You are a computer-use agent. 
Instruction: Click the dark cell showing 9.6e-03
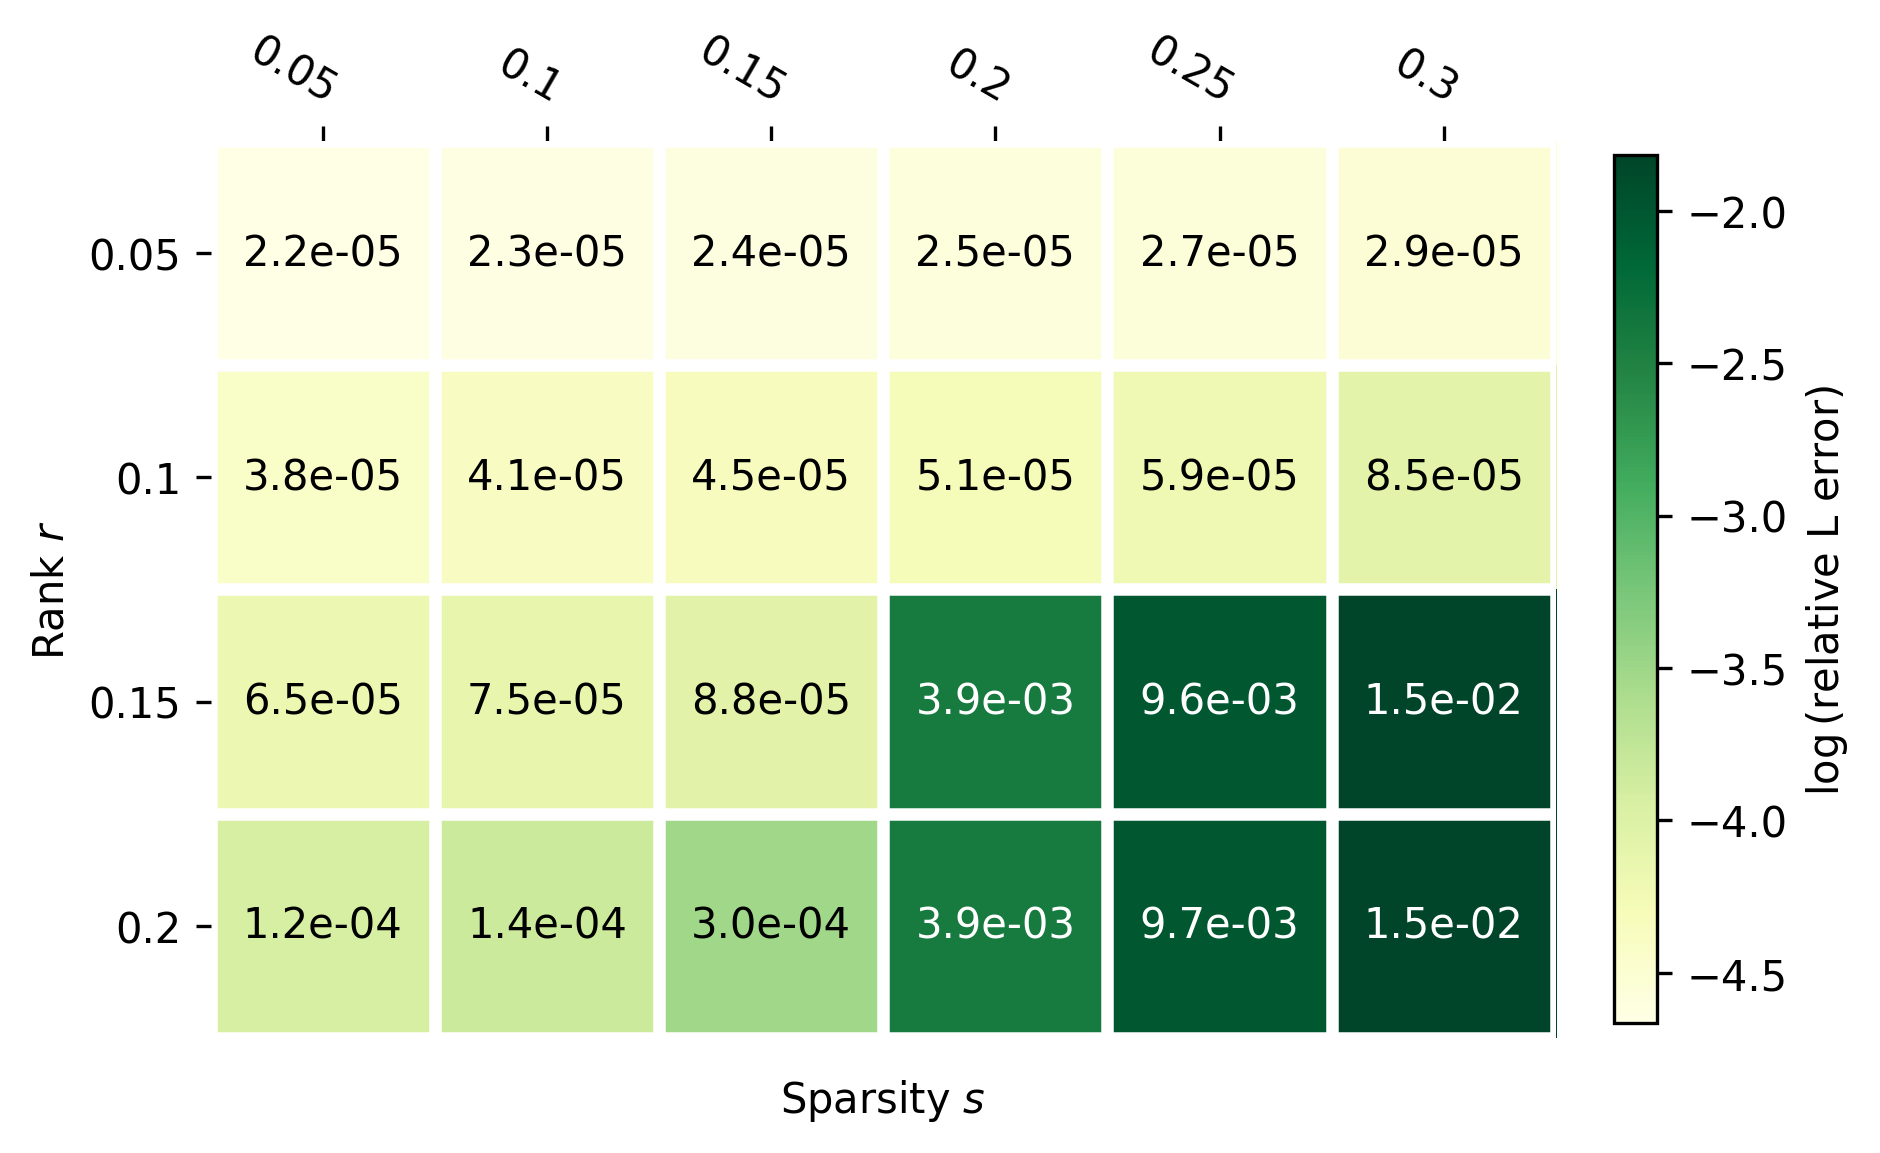click(1219, 701)
